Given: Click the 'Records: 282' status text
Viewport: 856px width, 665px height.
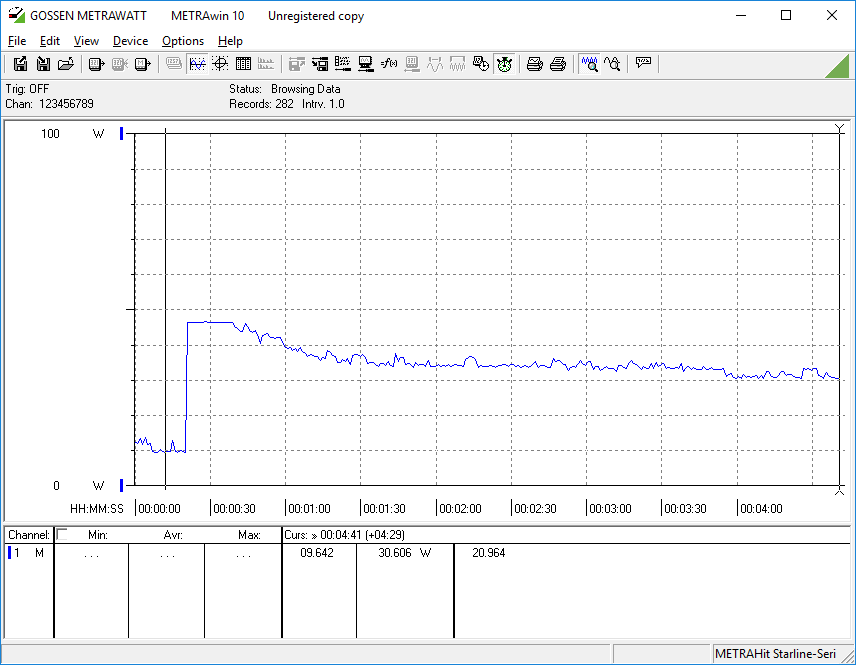Looking at the screenshot, I should pyautogui.click(x=261, y=104).
